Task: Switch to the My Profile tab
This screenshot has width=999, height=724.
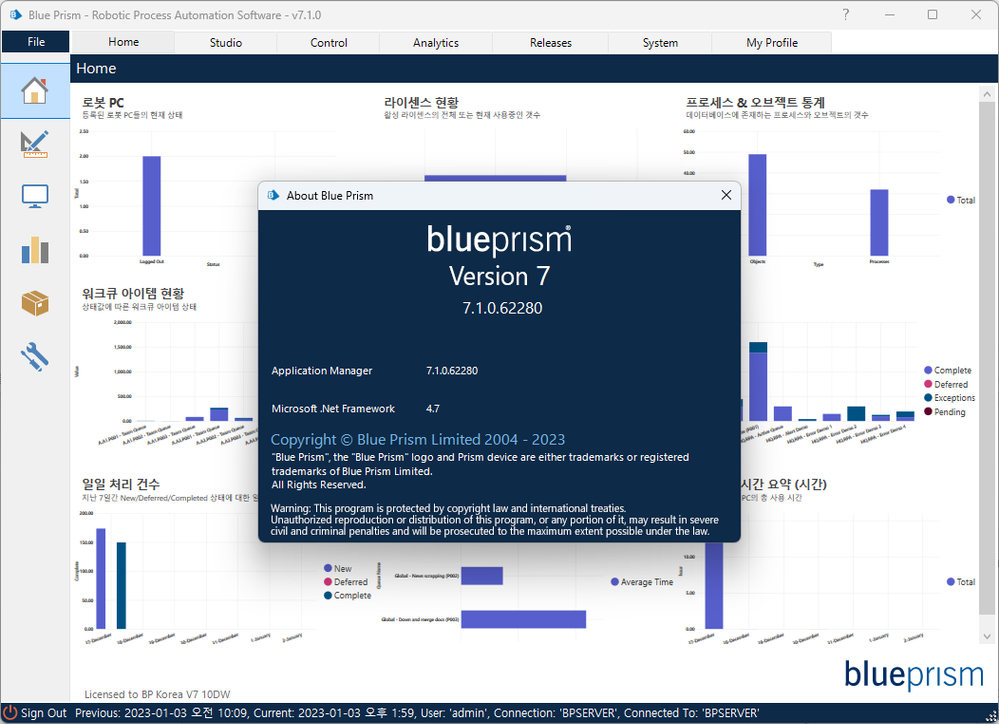Action: point(772,43)
